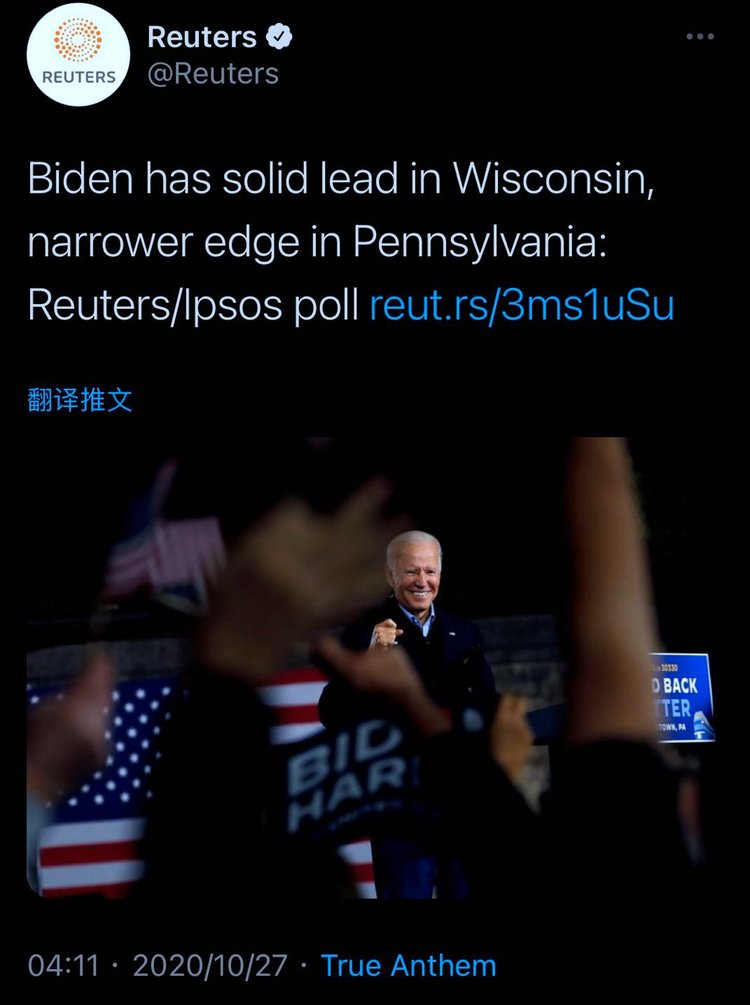Click the Reuters/Ipsos poll text
Viewport: 750px width, 1005px height.
point(193,306)
